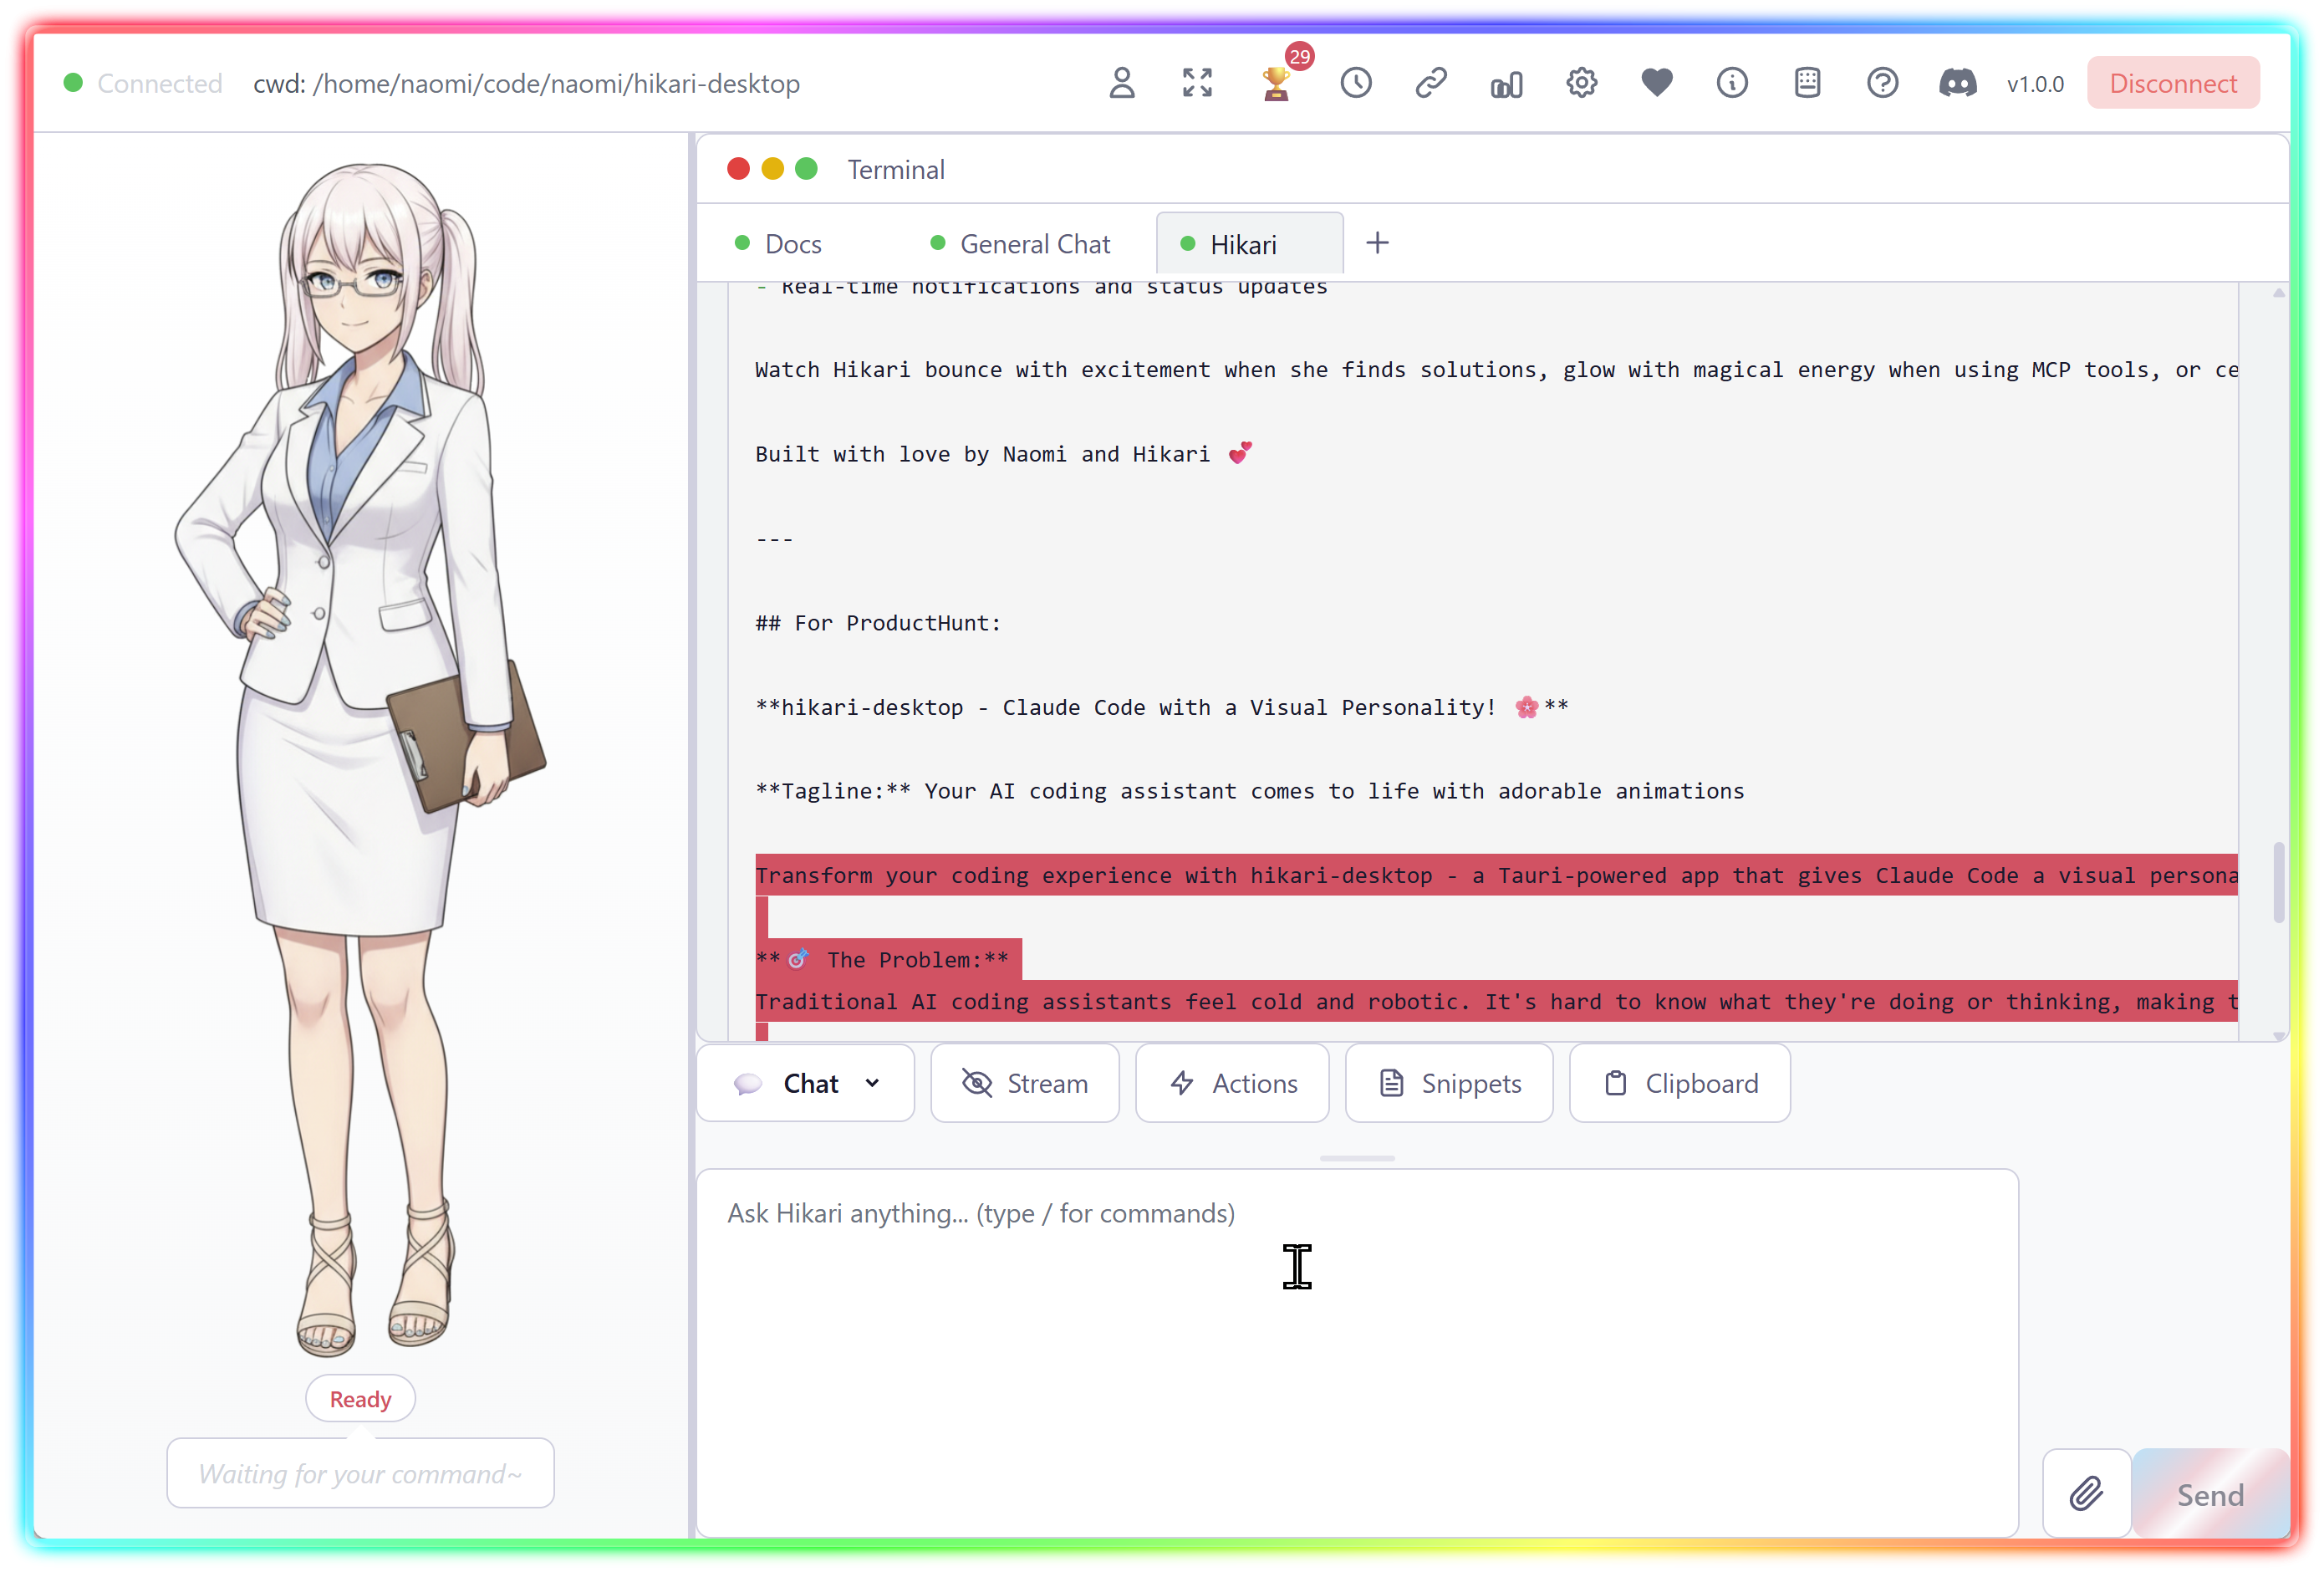Switch to the General Chat tab

click(1034, 243)
